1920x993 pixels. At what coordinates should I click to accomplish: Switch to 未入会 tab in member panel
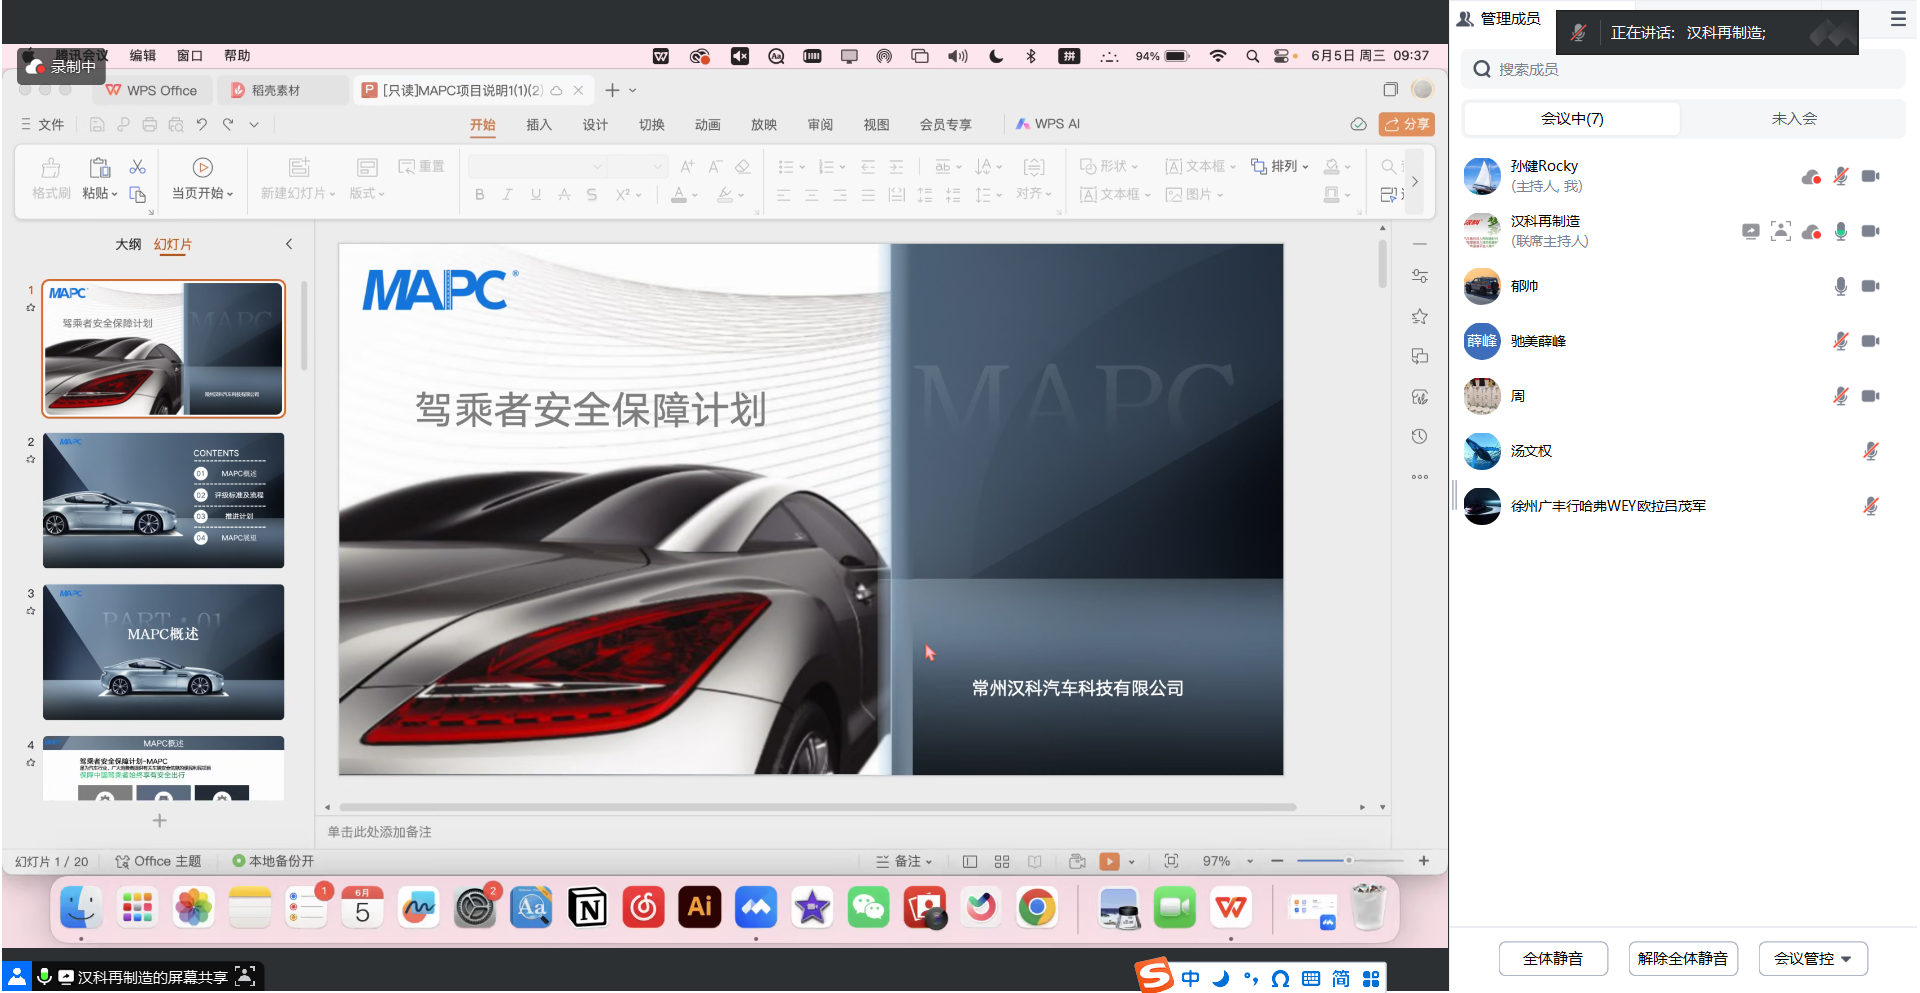[x=1794, y=119]
